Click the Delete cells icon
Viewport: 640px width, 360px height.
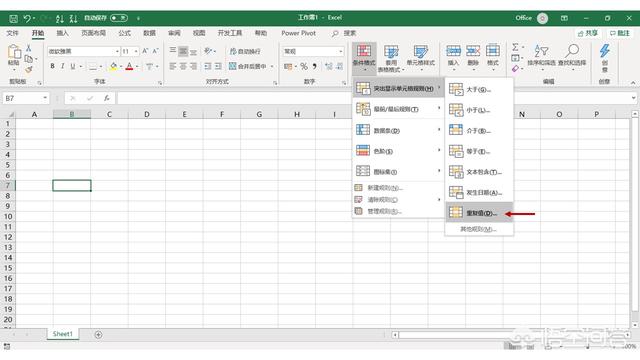click(x=473, y=51)
